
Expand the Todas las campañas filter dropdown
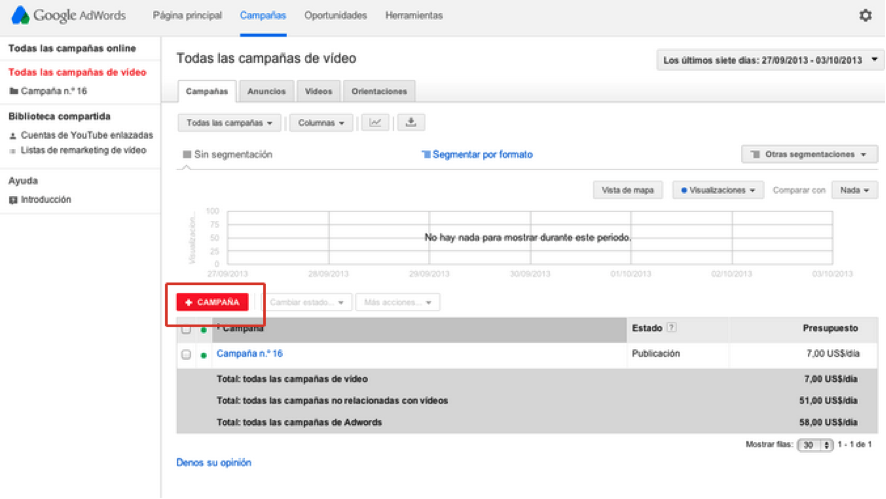point(231,123)
